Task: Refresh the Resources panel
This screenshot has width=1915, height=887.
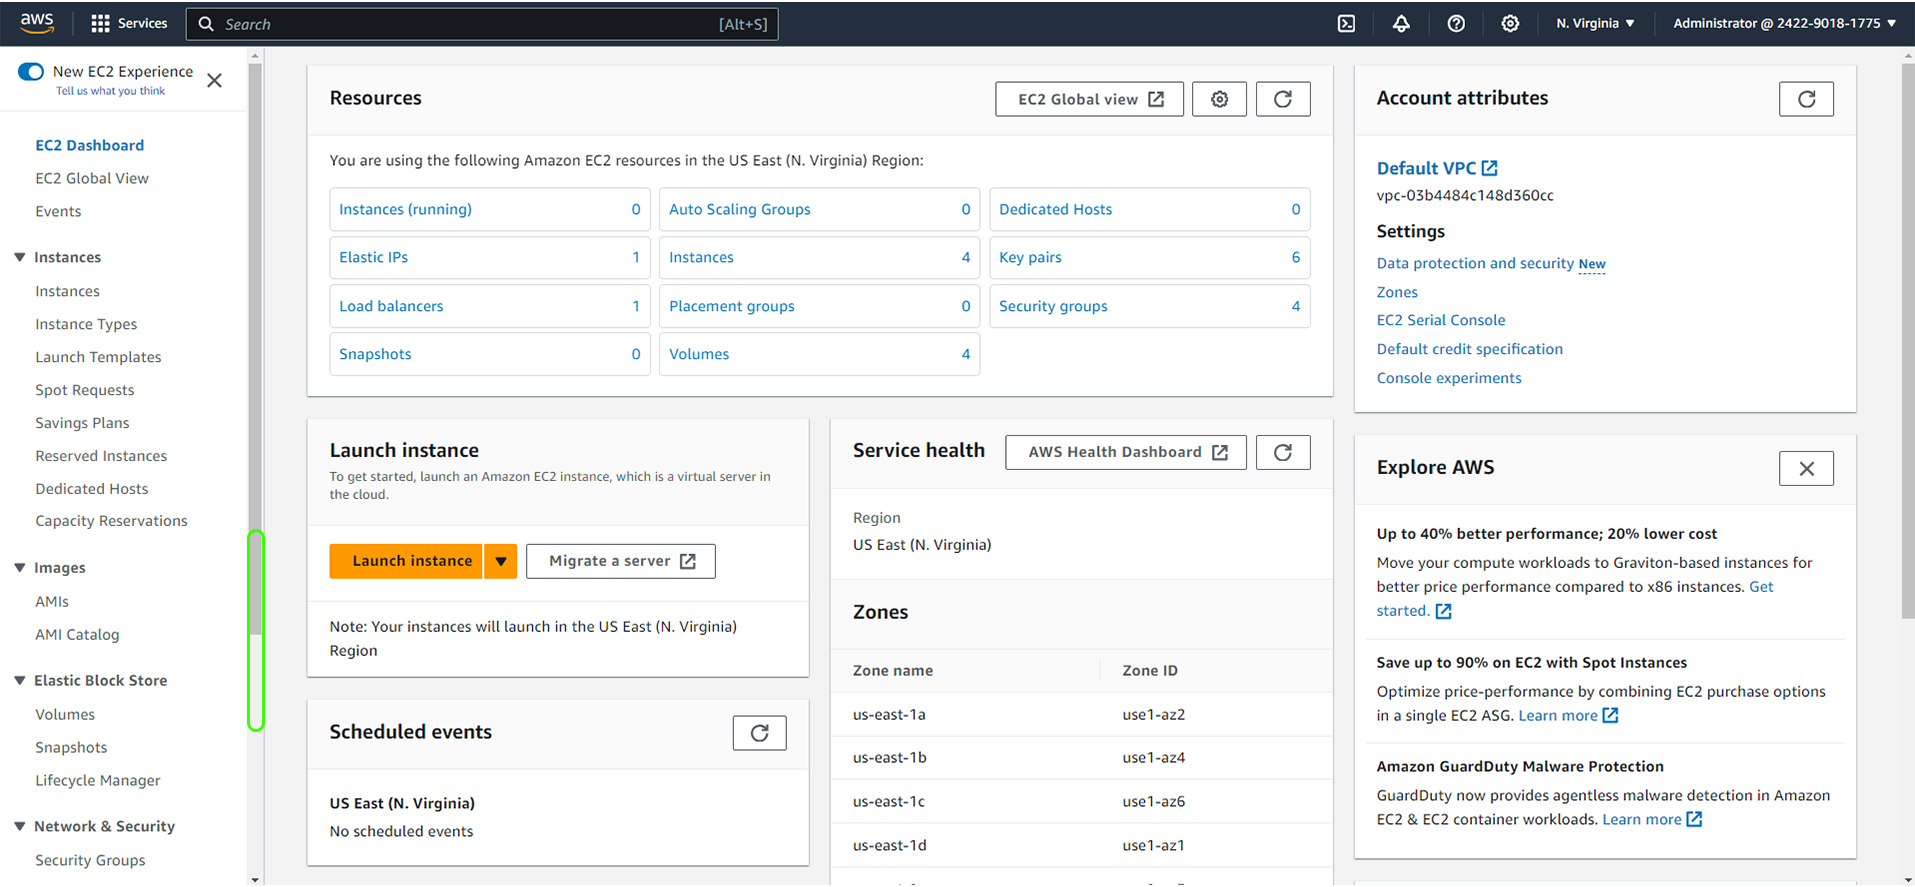Action: tap(1283, 99)
